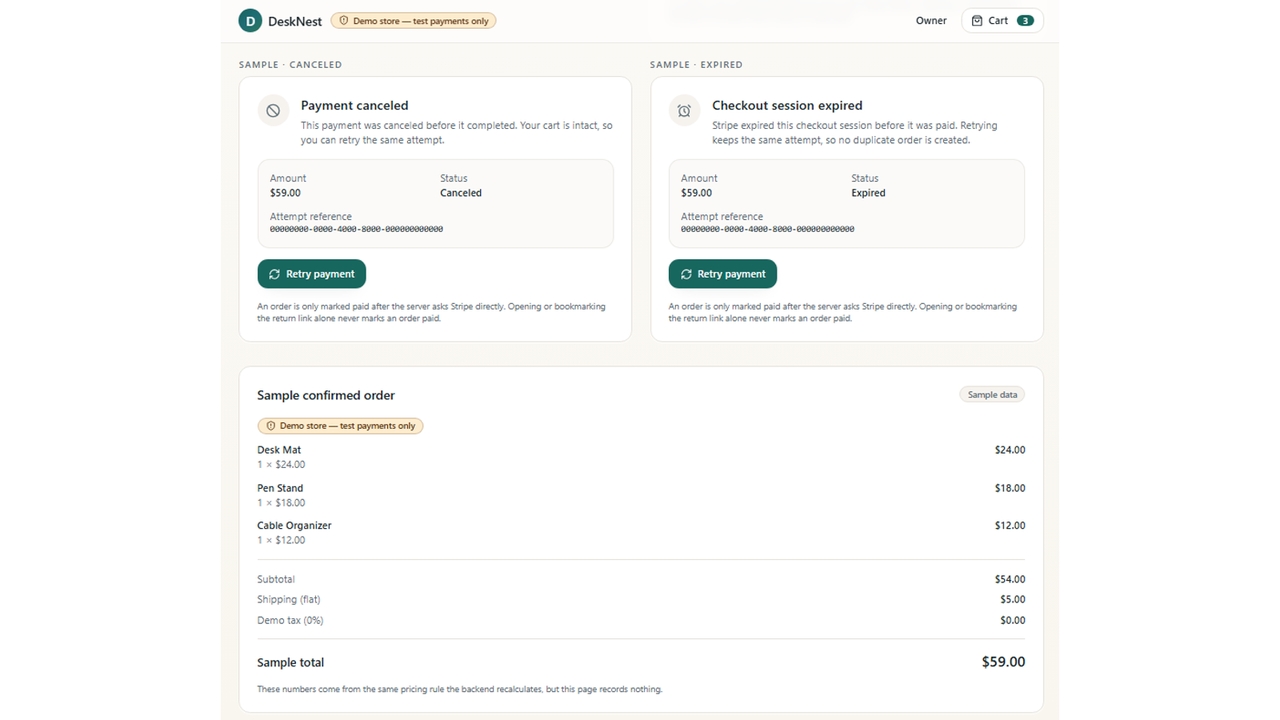Select the Owner label in header

pos(931,21)
